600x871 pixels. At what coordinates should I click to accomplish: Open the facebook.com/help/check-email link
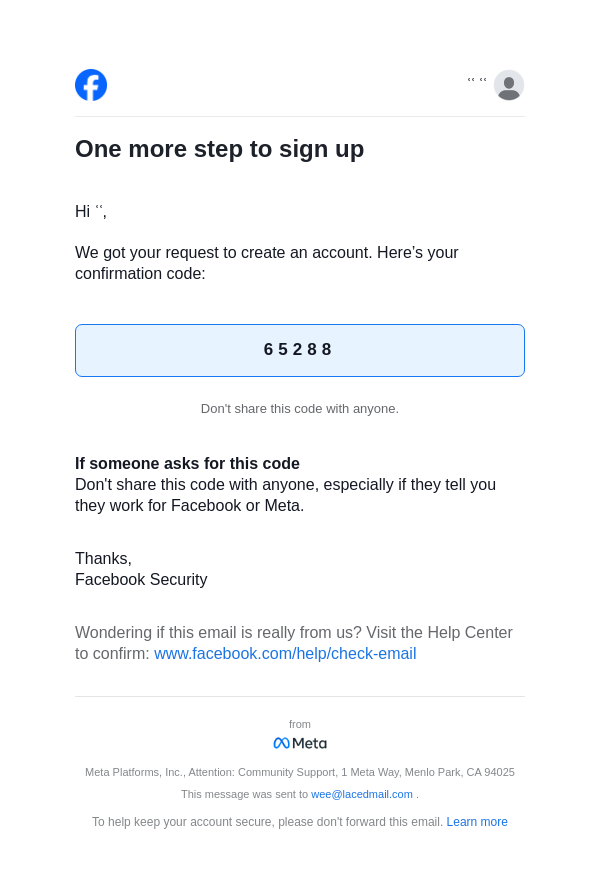click(x=285, y=654)
